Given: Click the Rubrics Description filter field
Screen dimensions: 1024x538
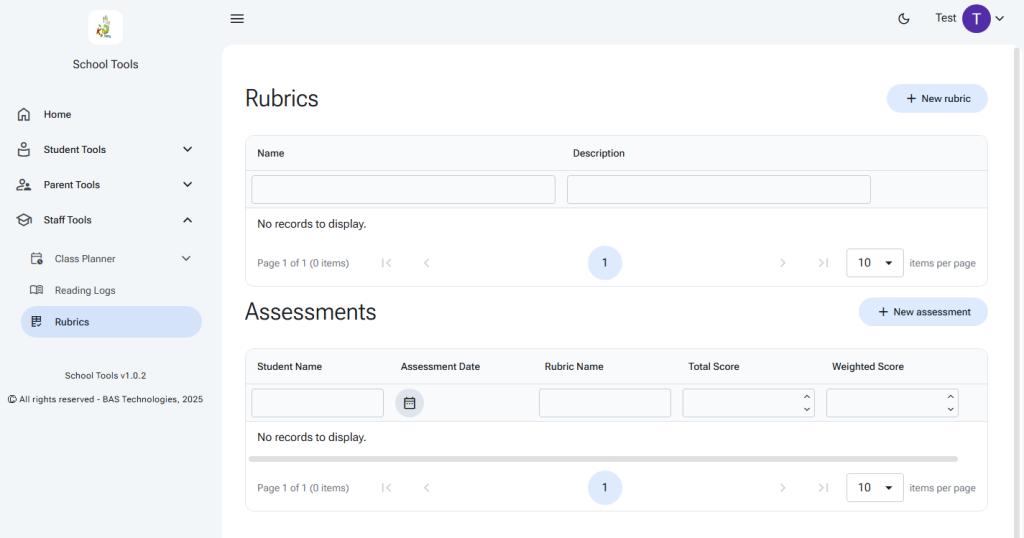Looking at the screenshot, I should click(x=718, y=190).
